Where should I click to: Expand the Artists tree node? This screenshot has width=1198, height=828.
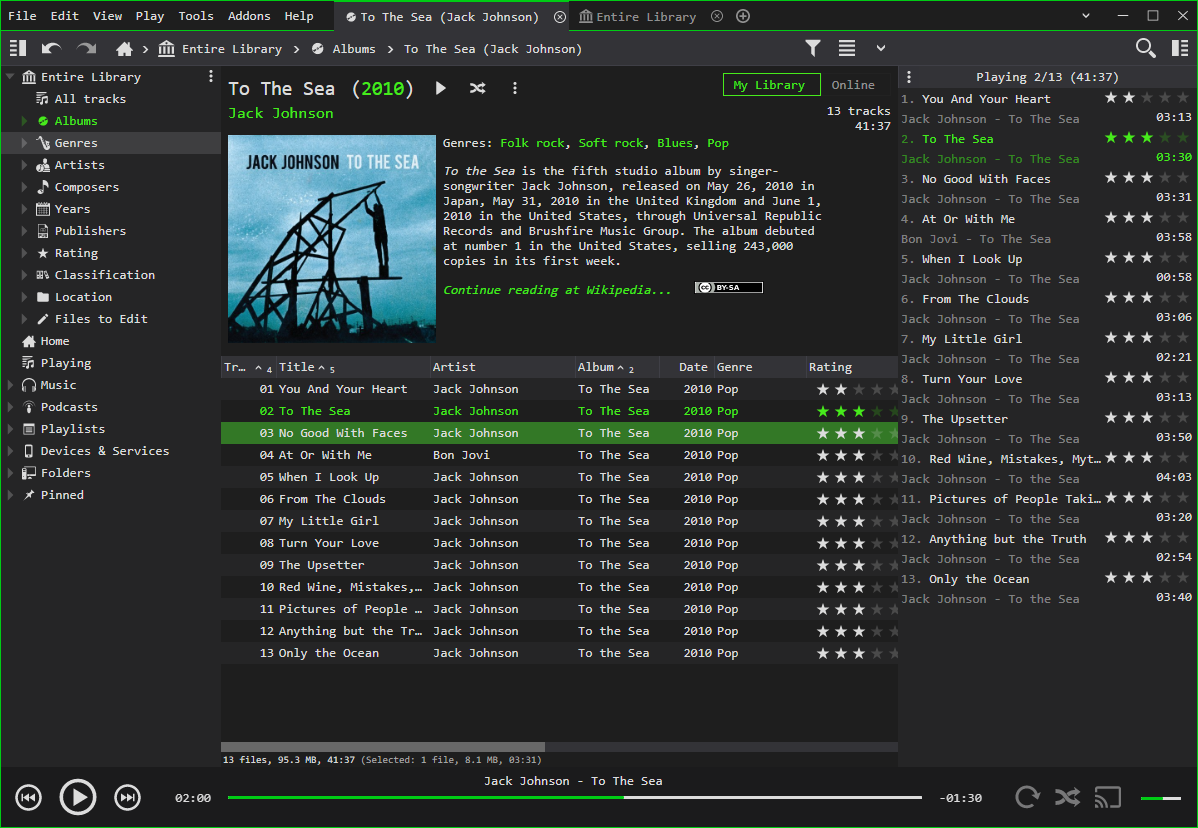pyautogui.click(x=24, y=165)
